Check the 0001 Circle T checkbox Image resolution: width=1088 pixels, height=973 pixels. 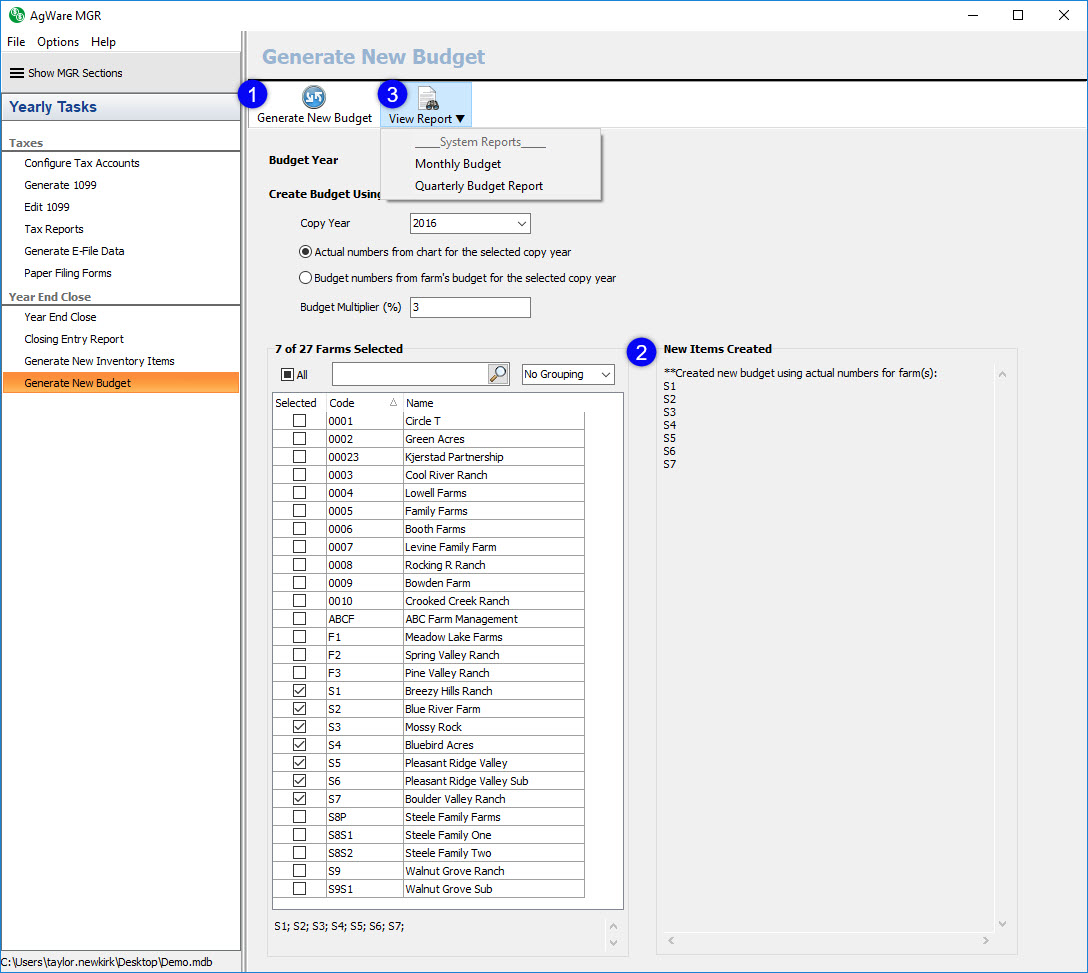299,421
